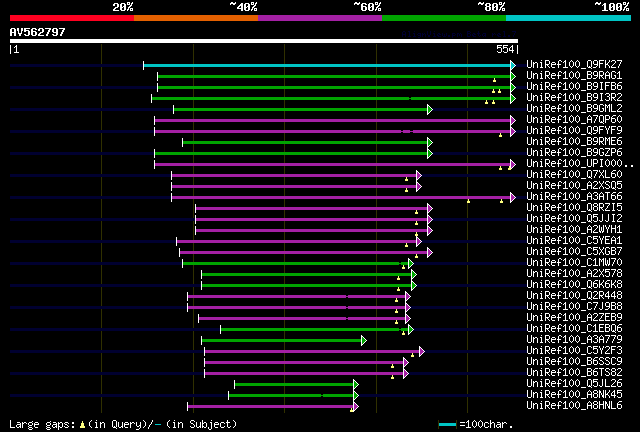The height and width of the screenshot is (432, 640).
Task: Click the purple ~60% legend segment
Action: [320, 18]
